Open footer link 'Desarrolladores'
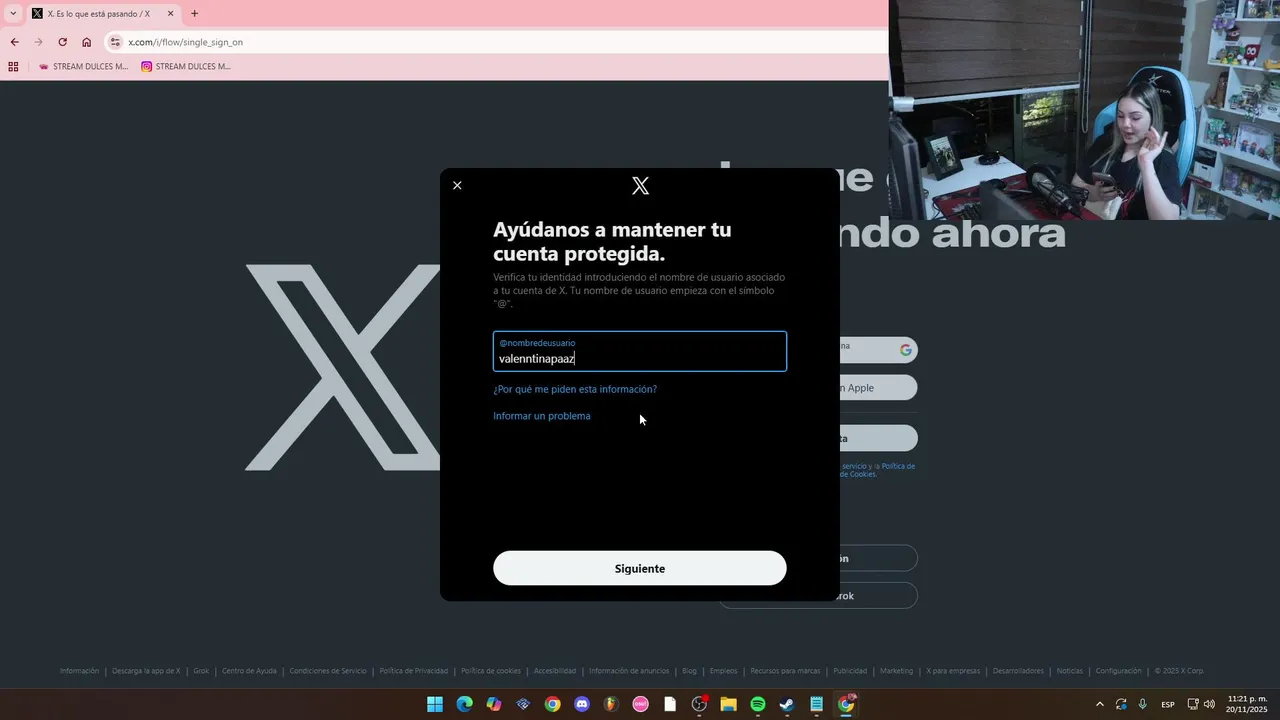 (x=1018, y=671)
